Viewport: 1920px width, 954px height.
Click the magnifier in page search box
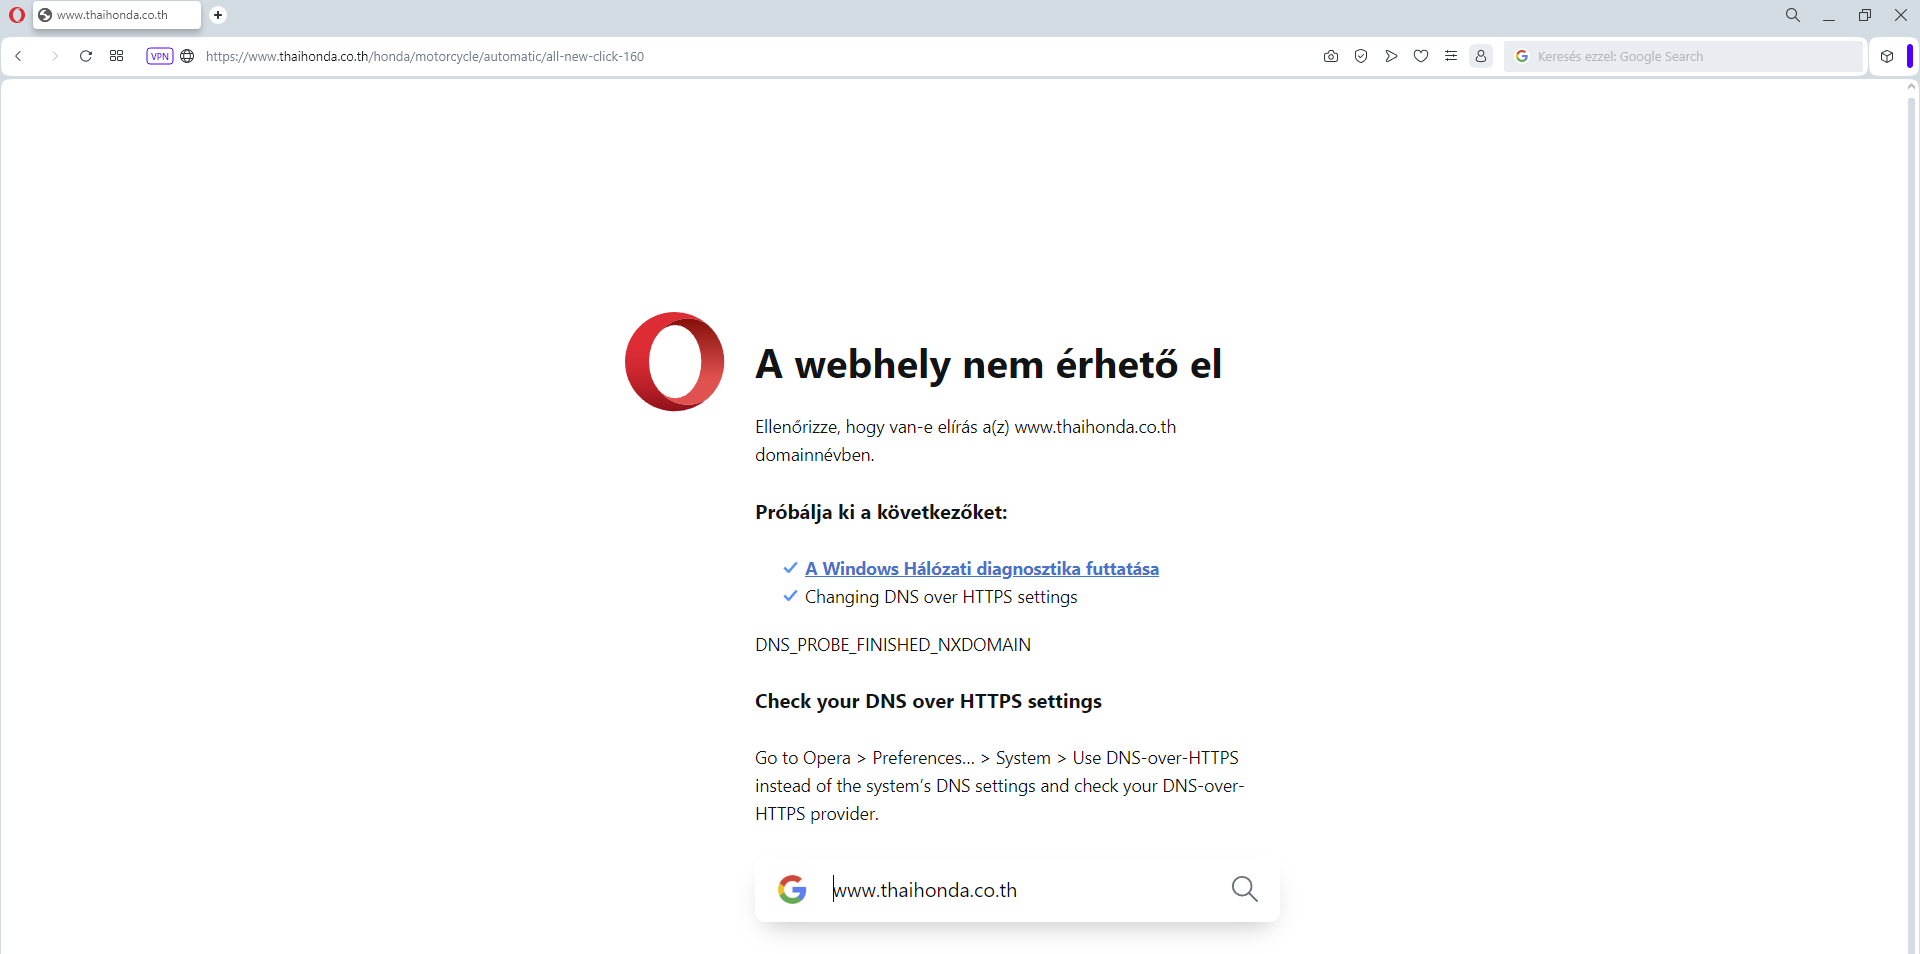[x=1244, y=889]
